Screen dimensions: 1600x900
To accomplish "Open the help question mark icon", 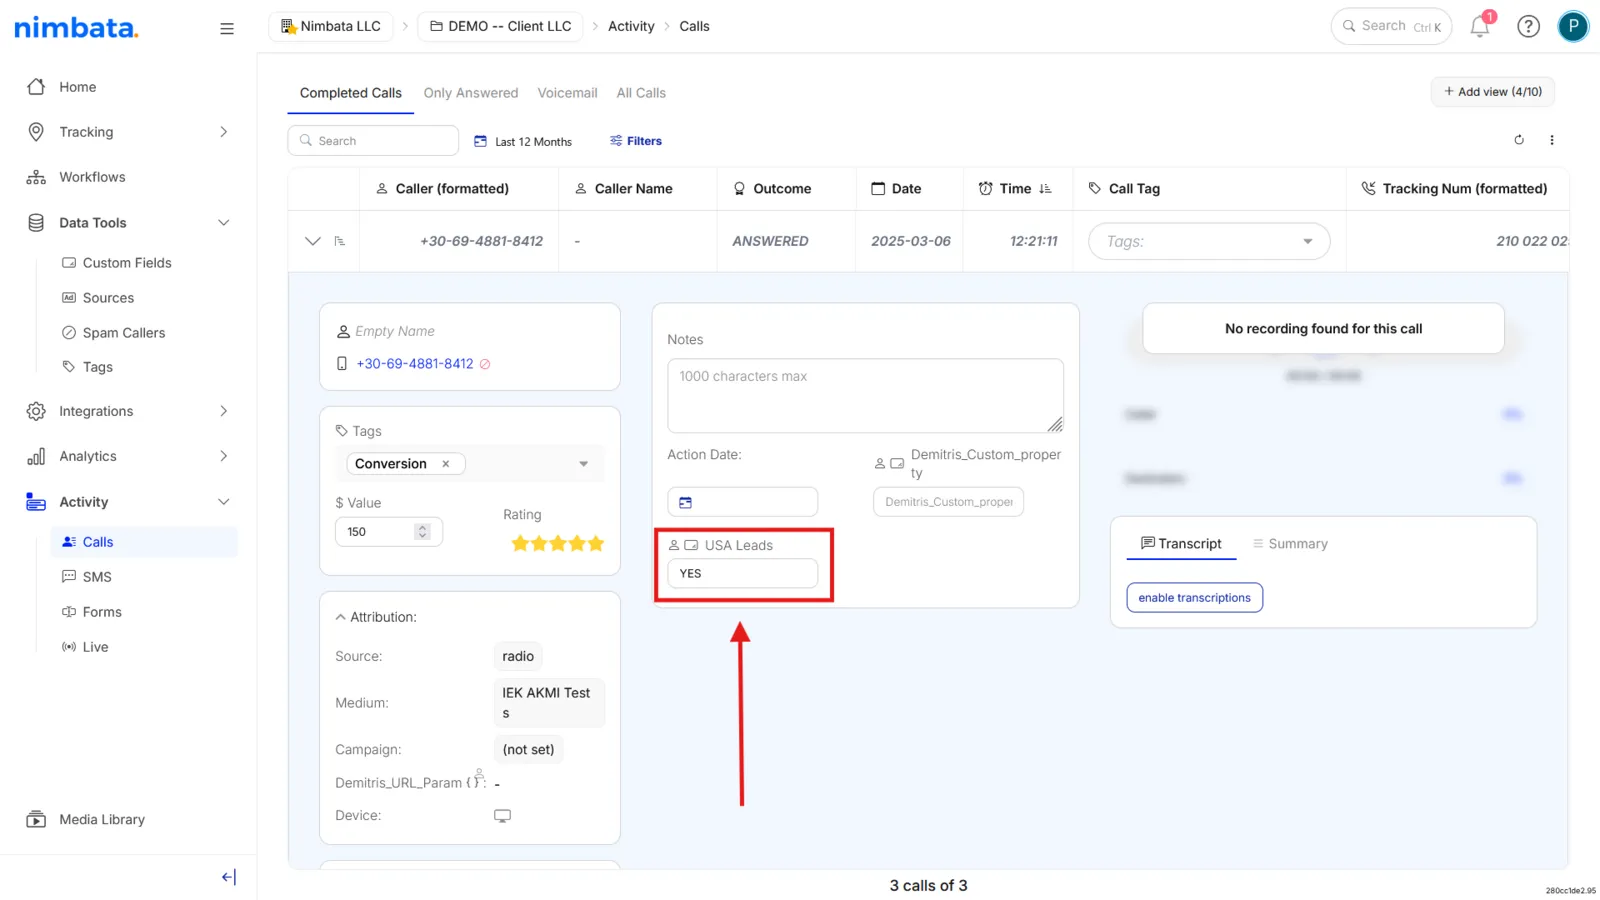I will (x=1528, y=27).
